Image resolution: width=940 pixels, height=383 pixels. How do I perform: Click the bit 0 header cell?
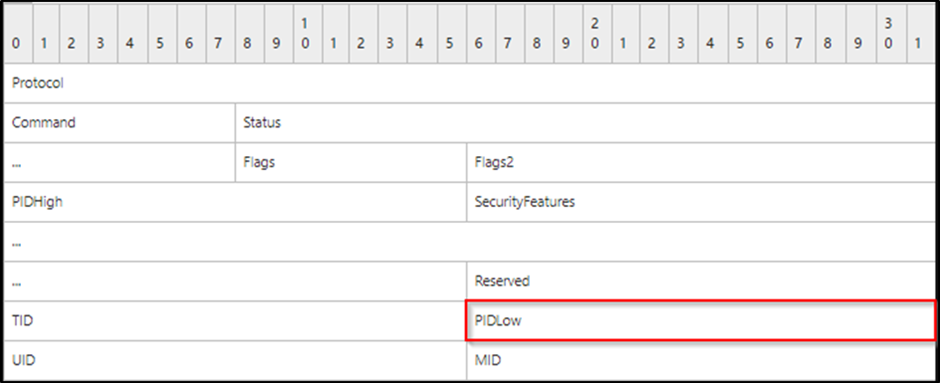18,34
